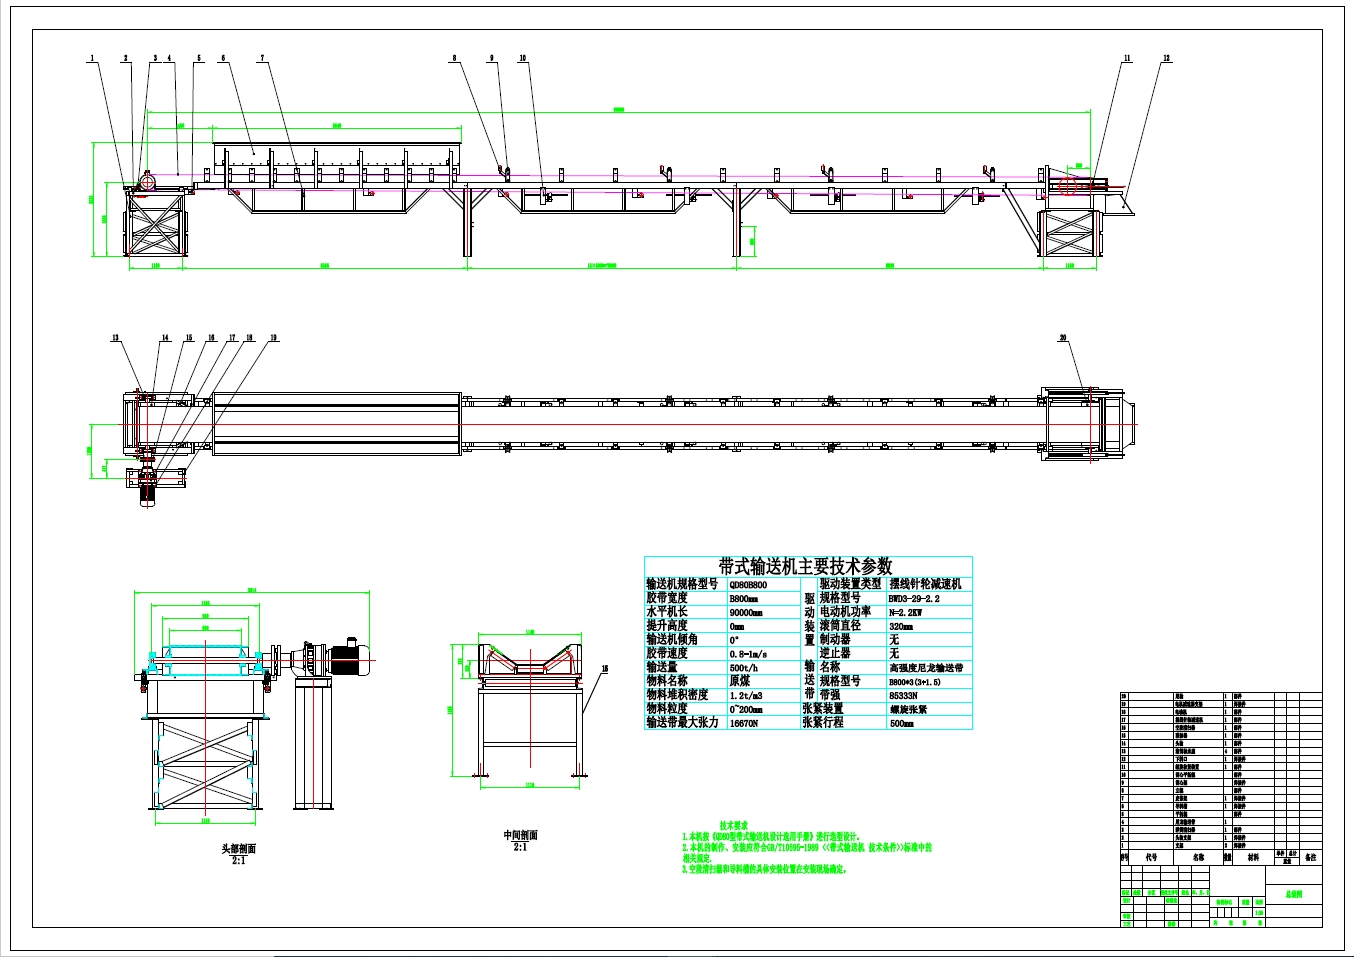Click part callout number 13
The height and width of the screenshot is (957, 1354).
coord(115,338)
